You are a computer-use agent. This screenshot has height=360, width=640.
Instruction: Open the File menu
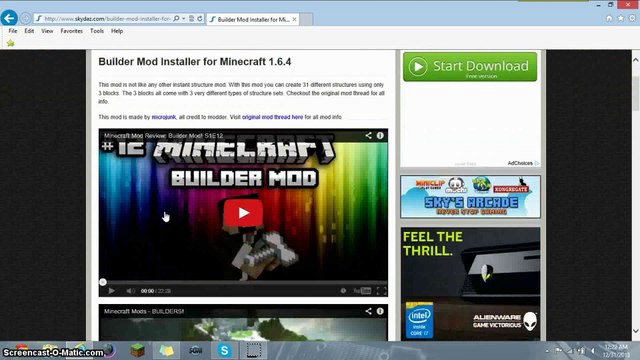[x=13, y=31]
